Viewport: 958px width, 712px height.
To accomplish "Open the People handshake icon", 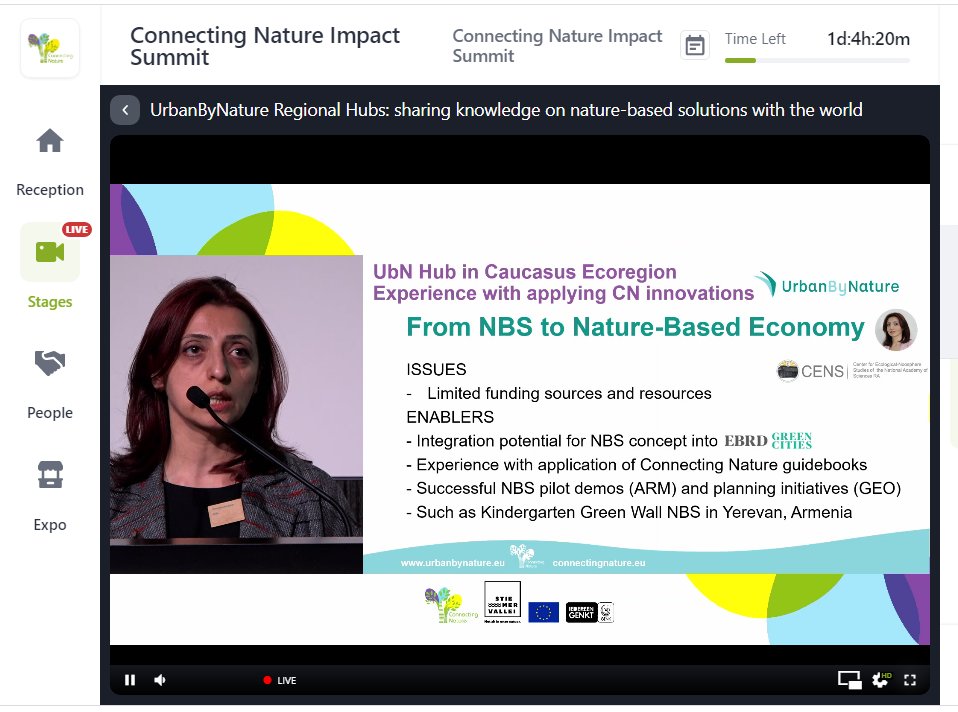I will (49, 363).
